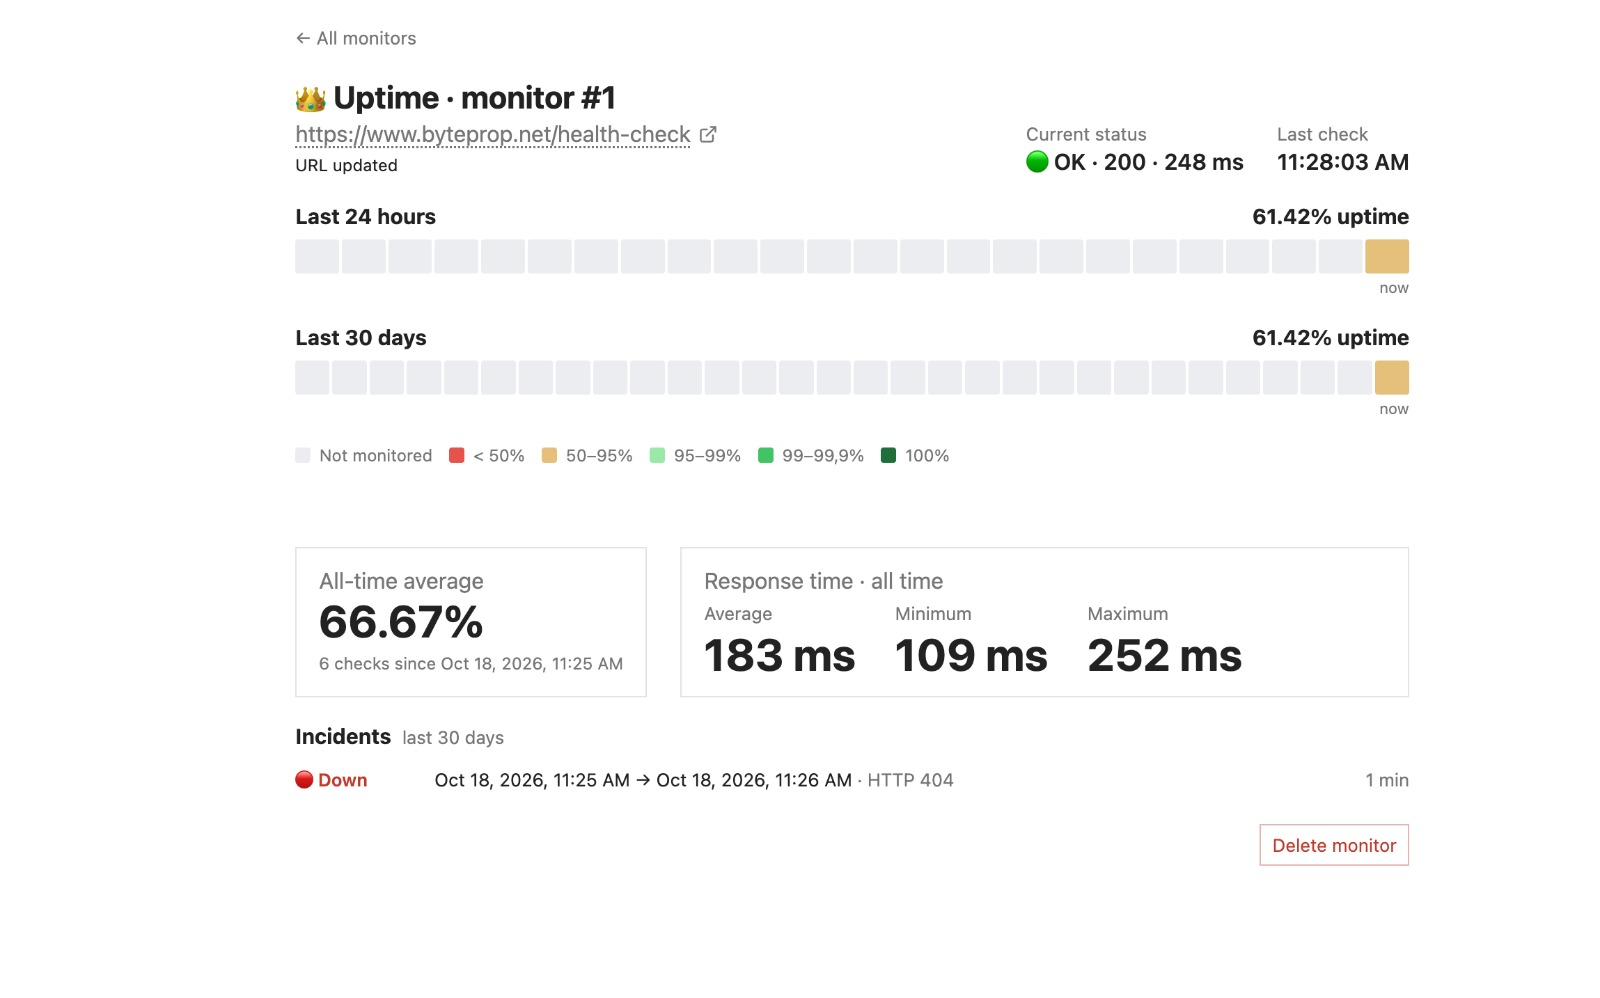
Task: Click the 'Uptime · monitor #1' title
Action: tap(474, 98)
